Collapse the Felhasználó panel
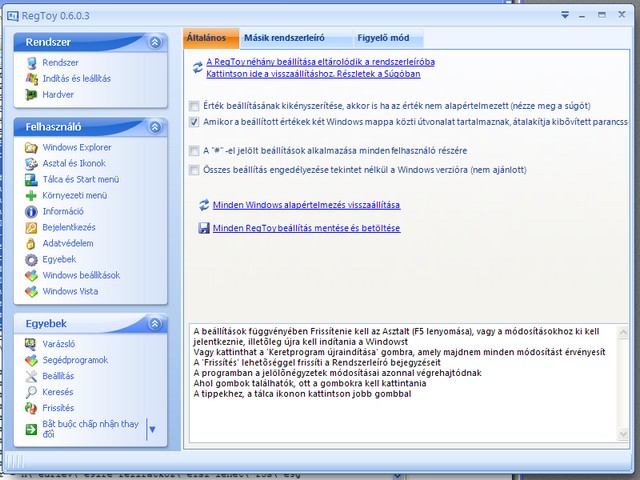The height and width of the screenshot is (480, 640). (x=155, y=127)
